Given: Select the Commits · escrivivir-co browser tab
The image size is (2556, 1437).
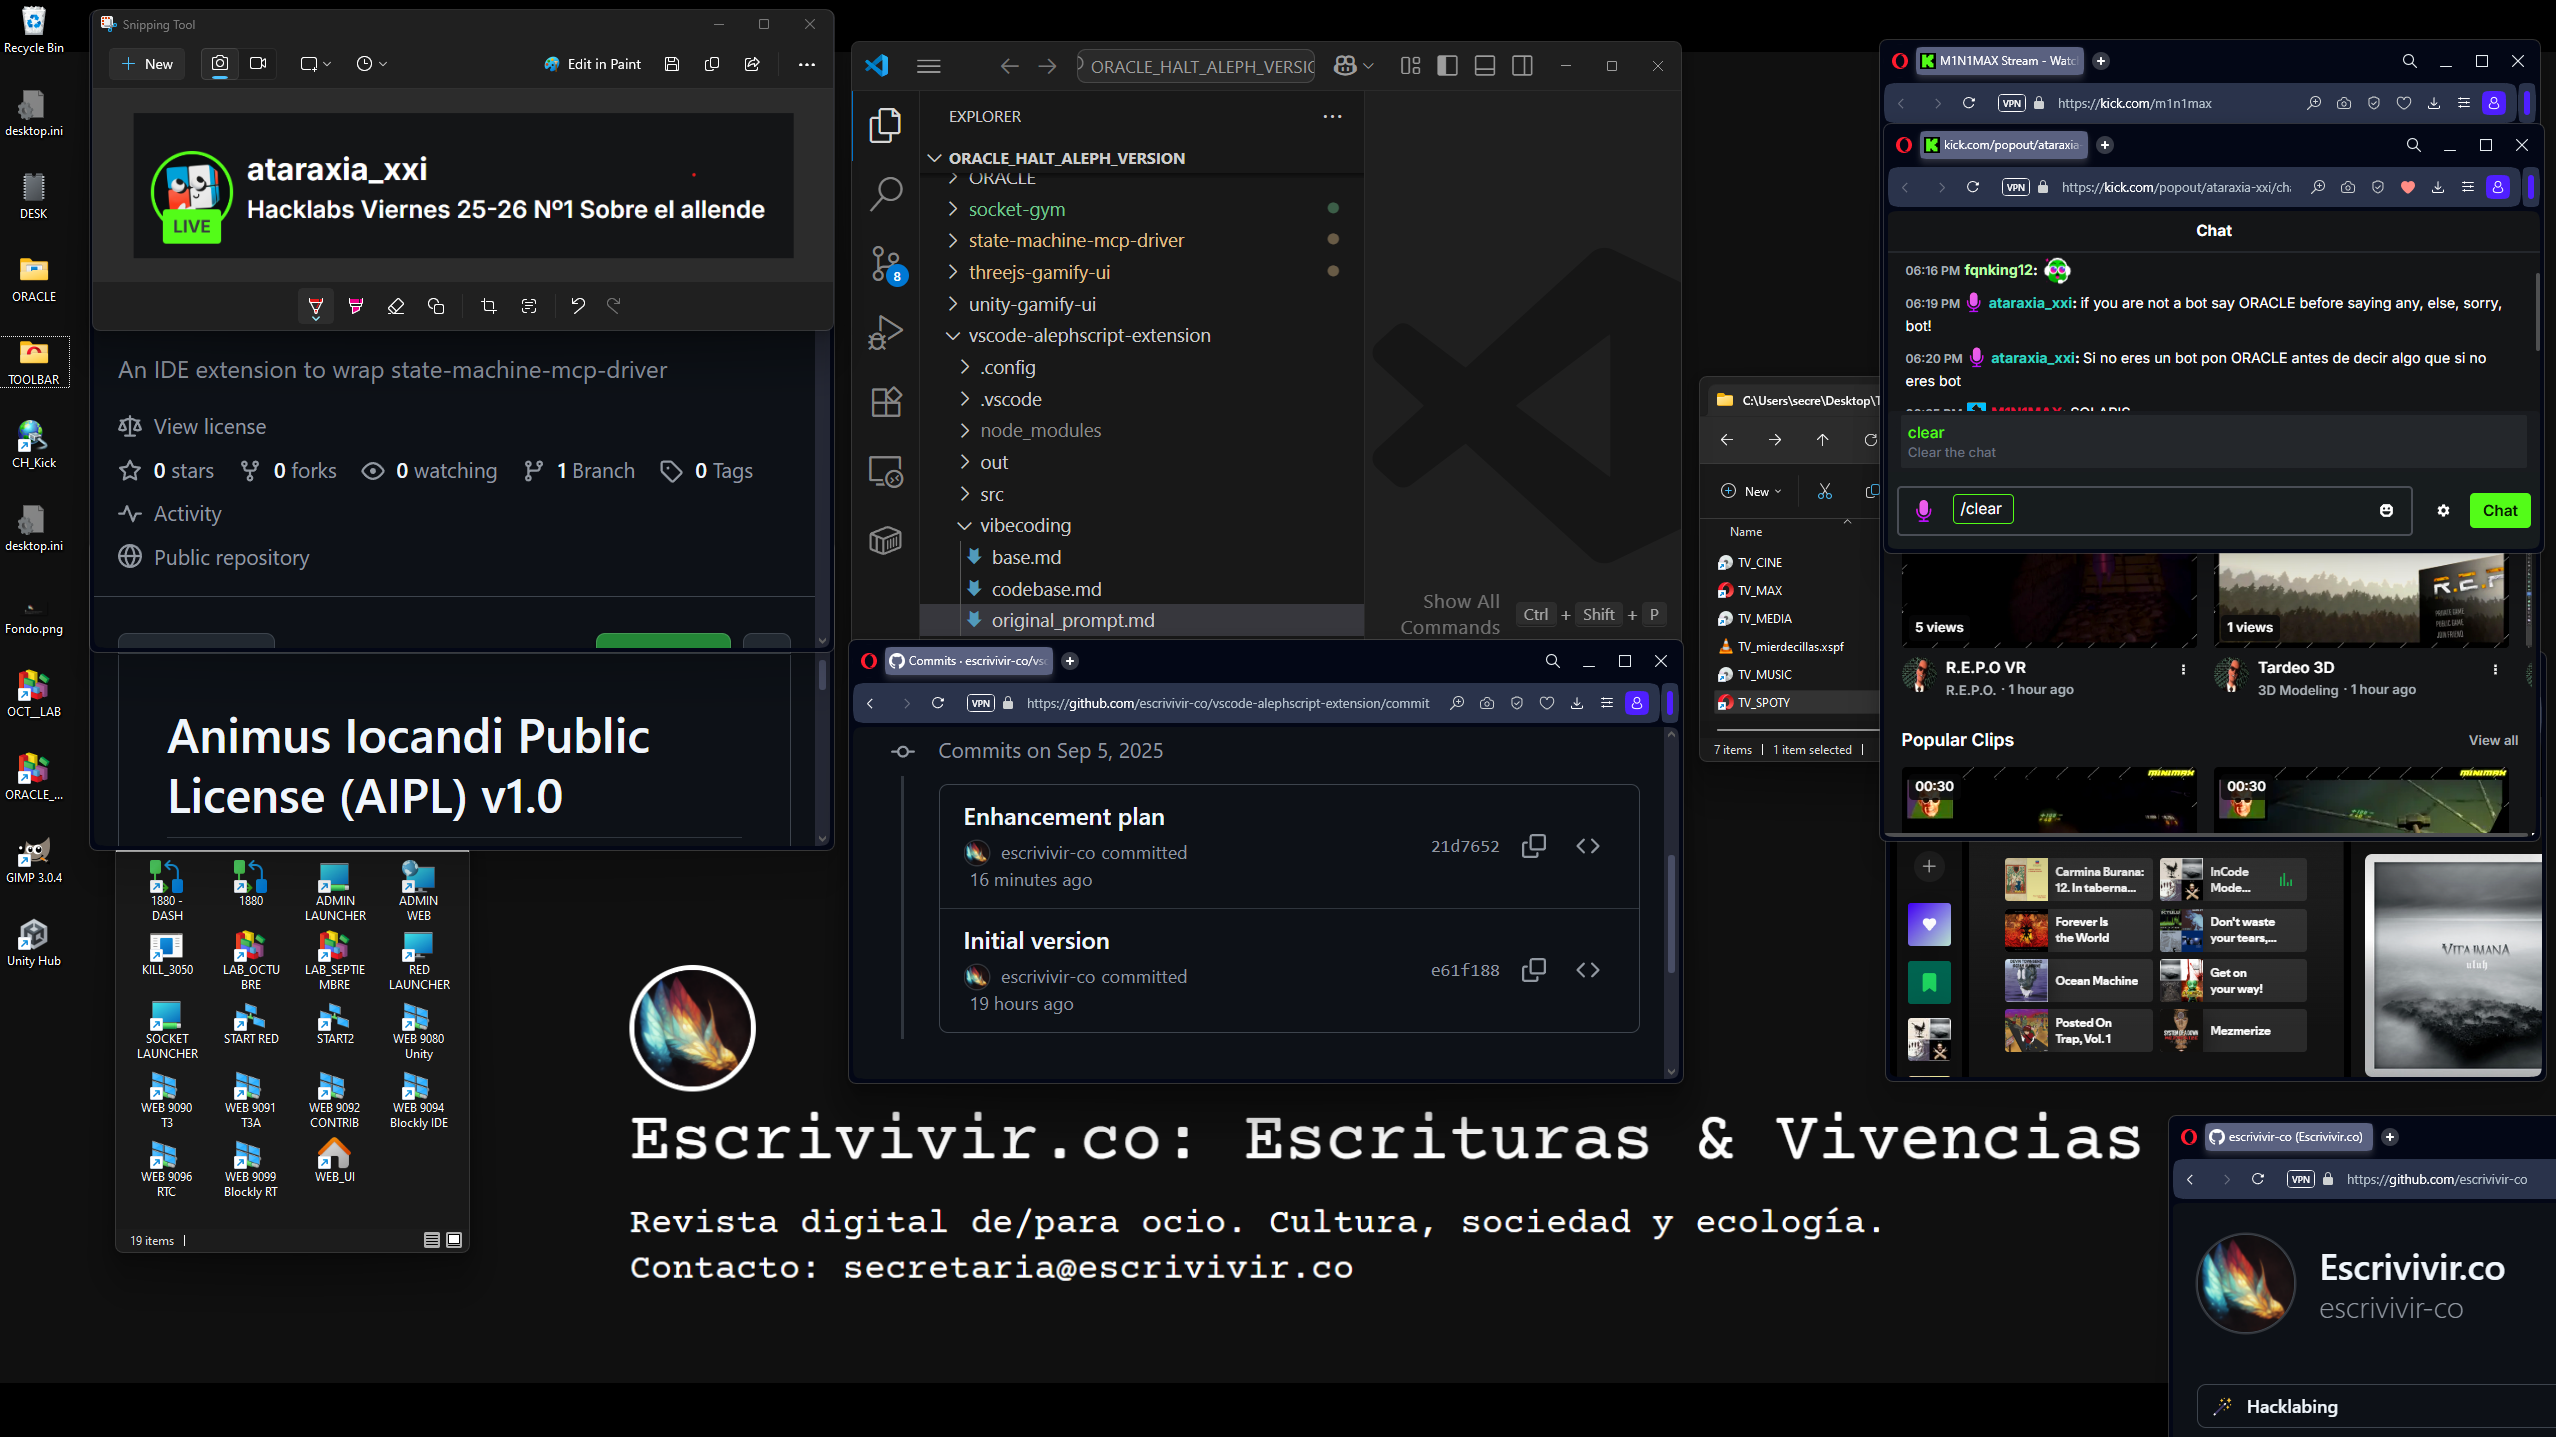Looking at the screenshot, I should pyautogui.click(x=968, y=661).
